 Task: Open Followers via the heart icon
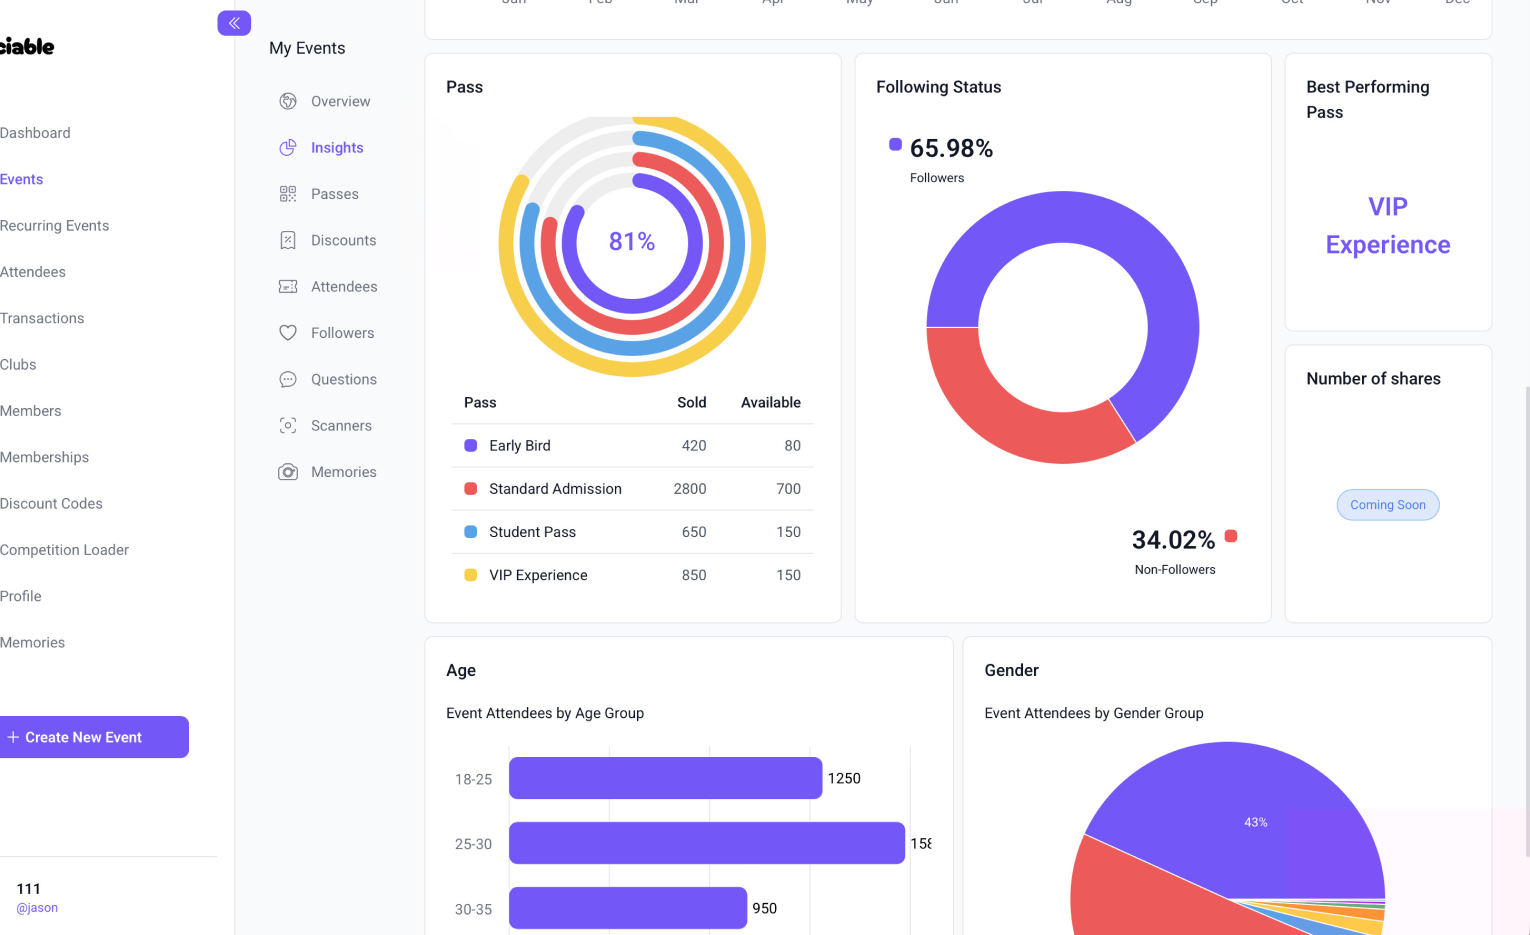288,332
